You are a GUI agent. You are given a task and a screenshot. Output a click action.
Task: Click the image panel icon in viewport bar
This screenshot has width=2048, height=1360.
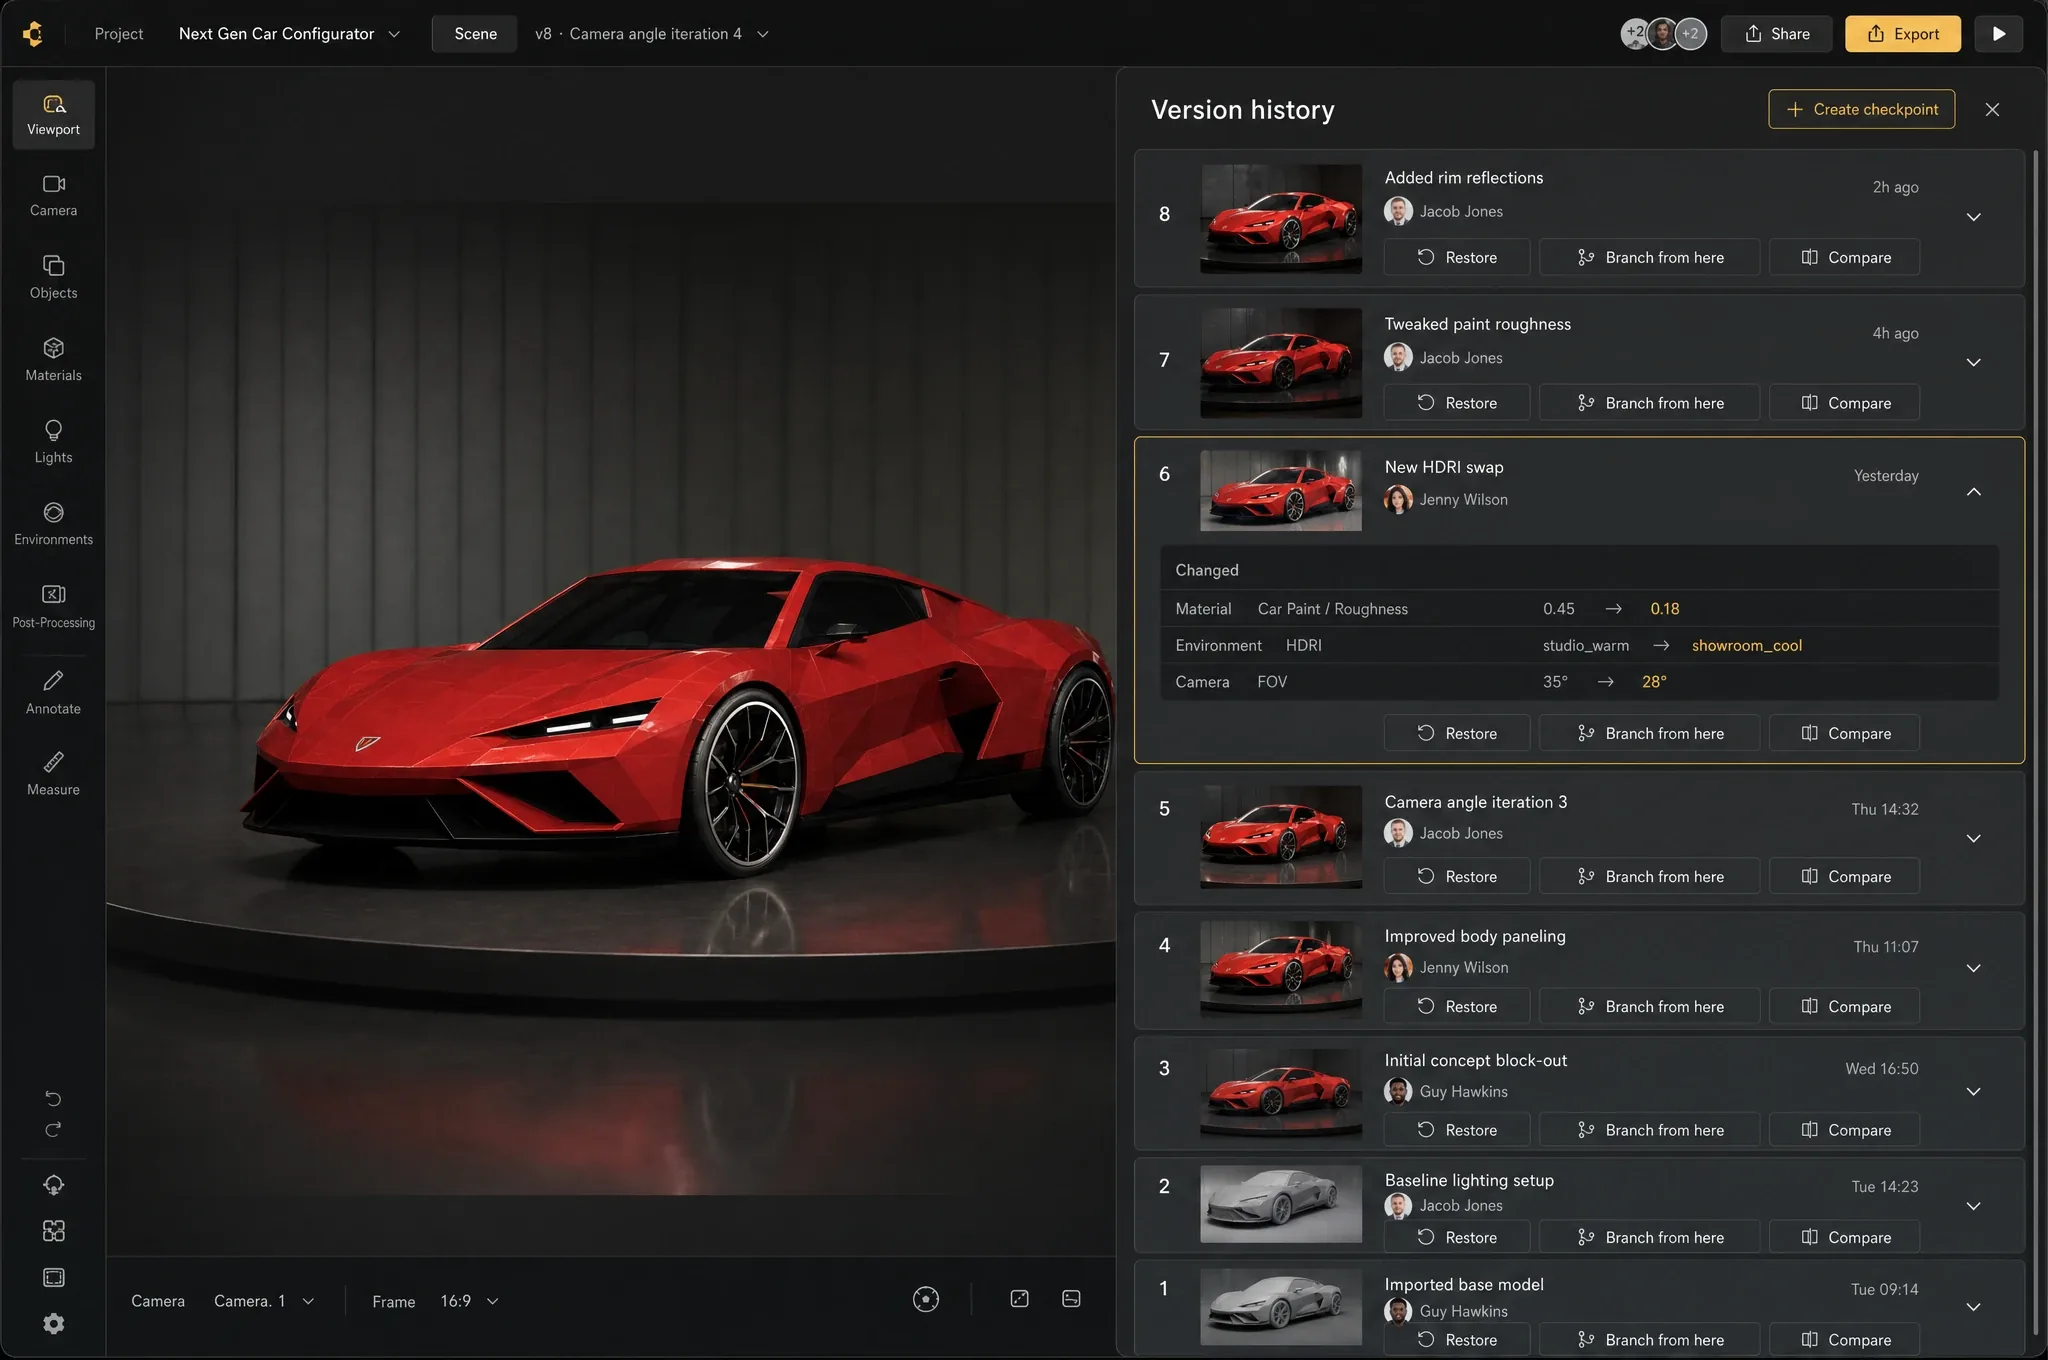(x=1071, y=1299)
